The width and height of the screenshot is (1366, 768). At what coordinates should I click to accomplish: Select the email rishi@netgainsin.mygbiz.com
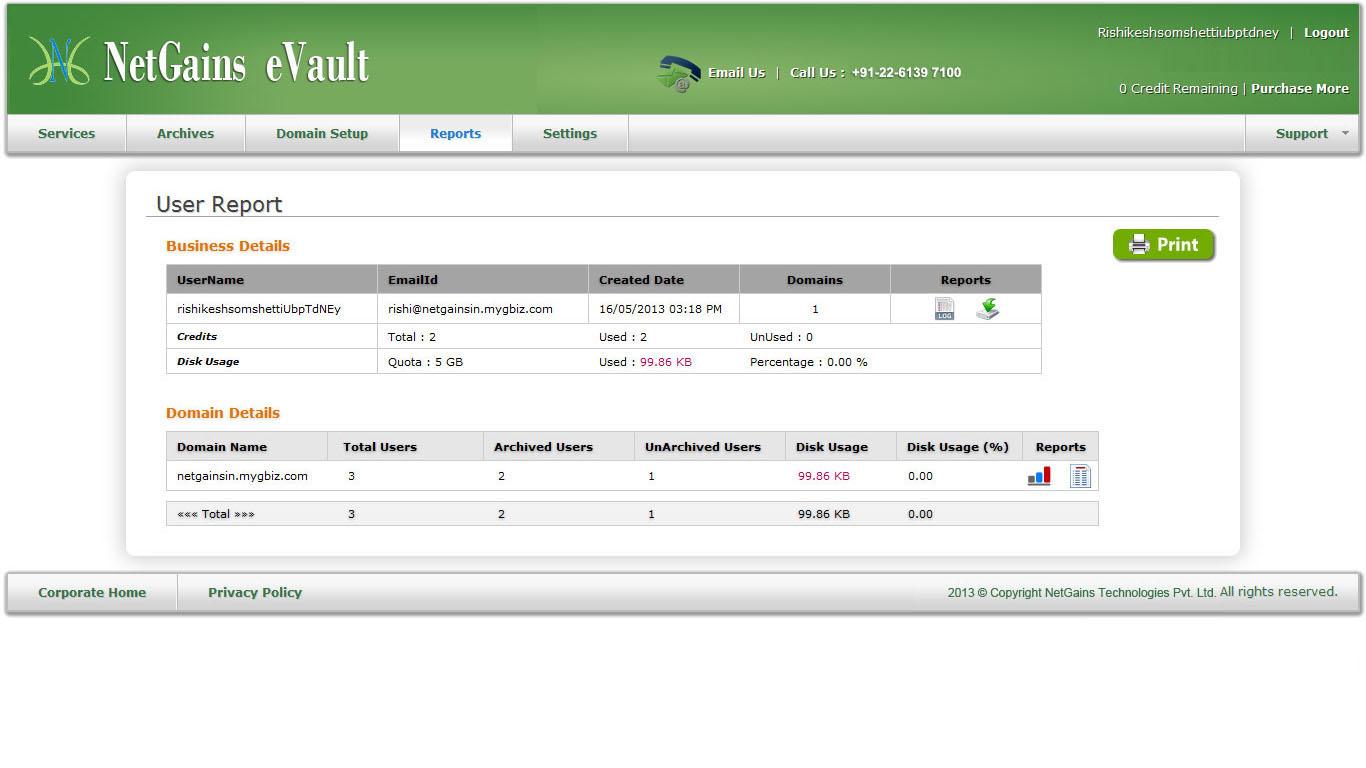tap(470, 309)
